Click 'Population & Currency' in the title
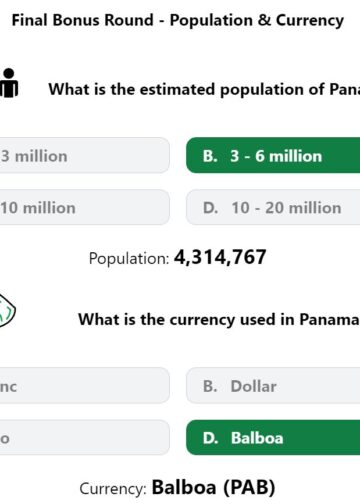This screenshot has height=504, width=360. [257, 20]
